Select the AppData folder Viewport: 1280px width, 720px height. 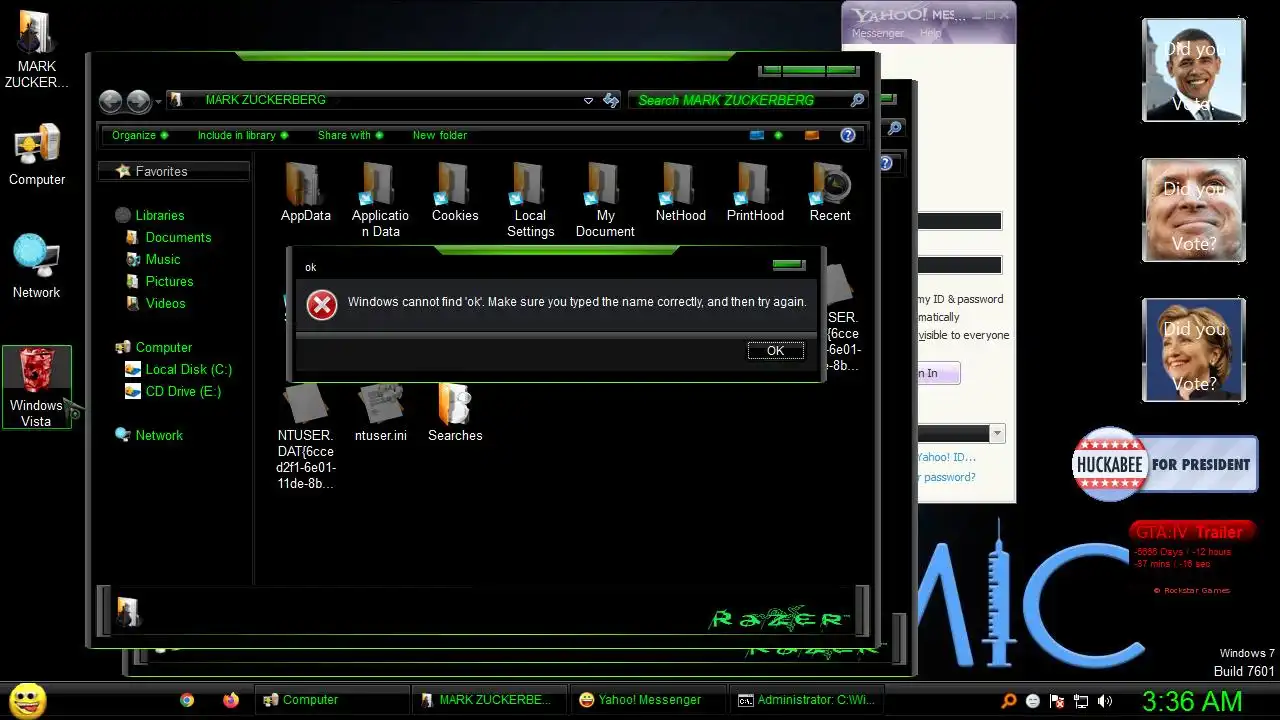(x=305, y=193)
